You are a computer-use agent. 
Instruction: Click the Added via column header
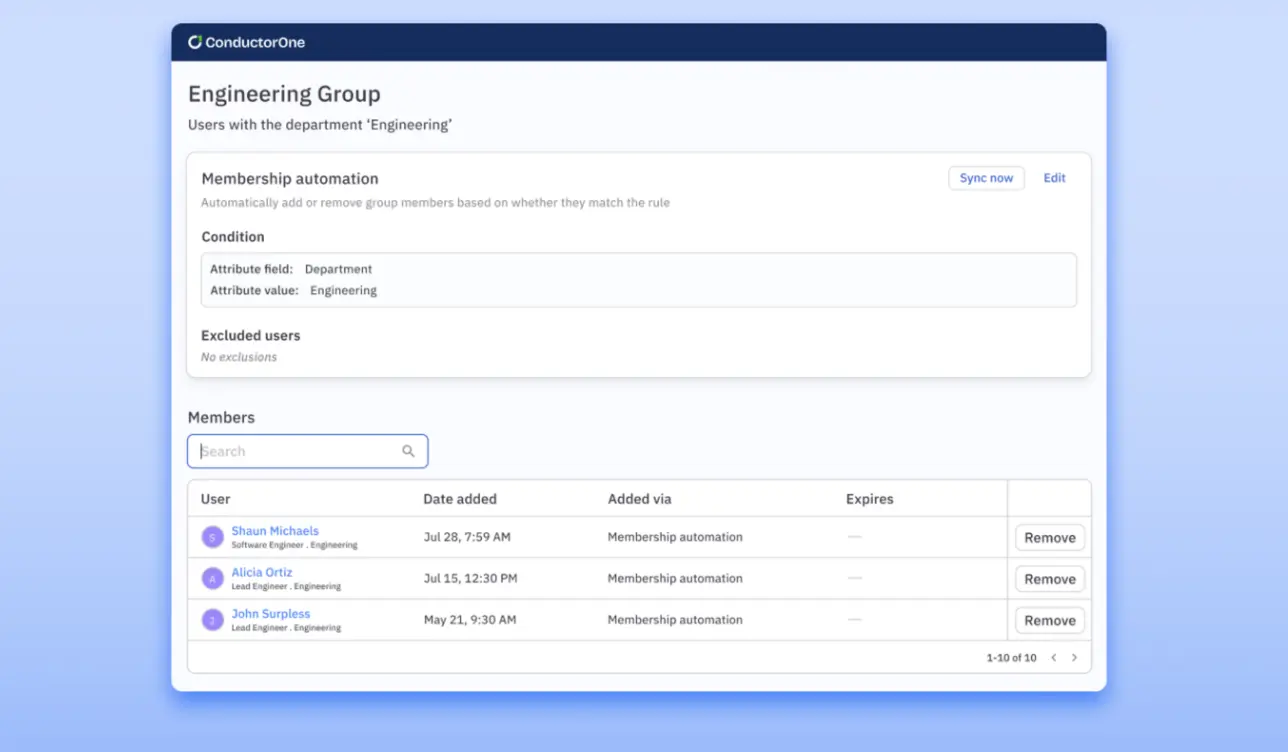tap(639, 499)
